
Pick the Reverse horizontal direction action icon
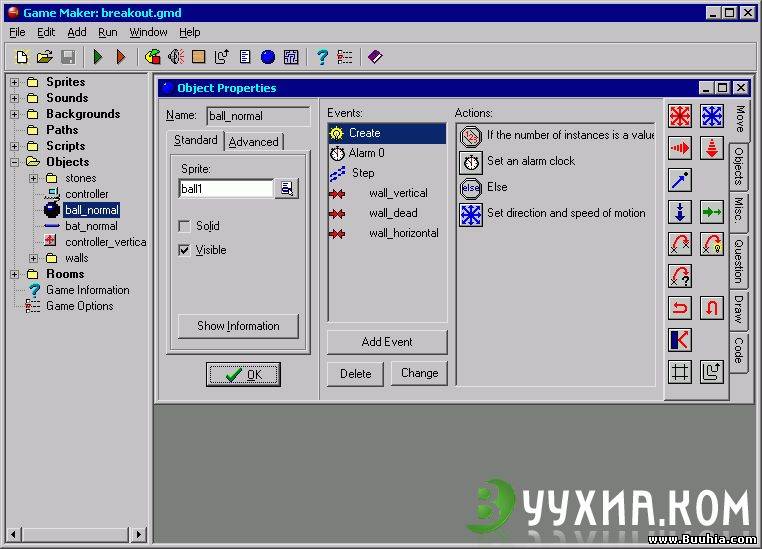click(x=680, y=308)
